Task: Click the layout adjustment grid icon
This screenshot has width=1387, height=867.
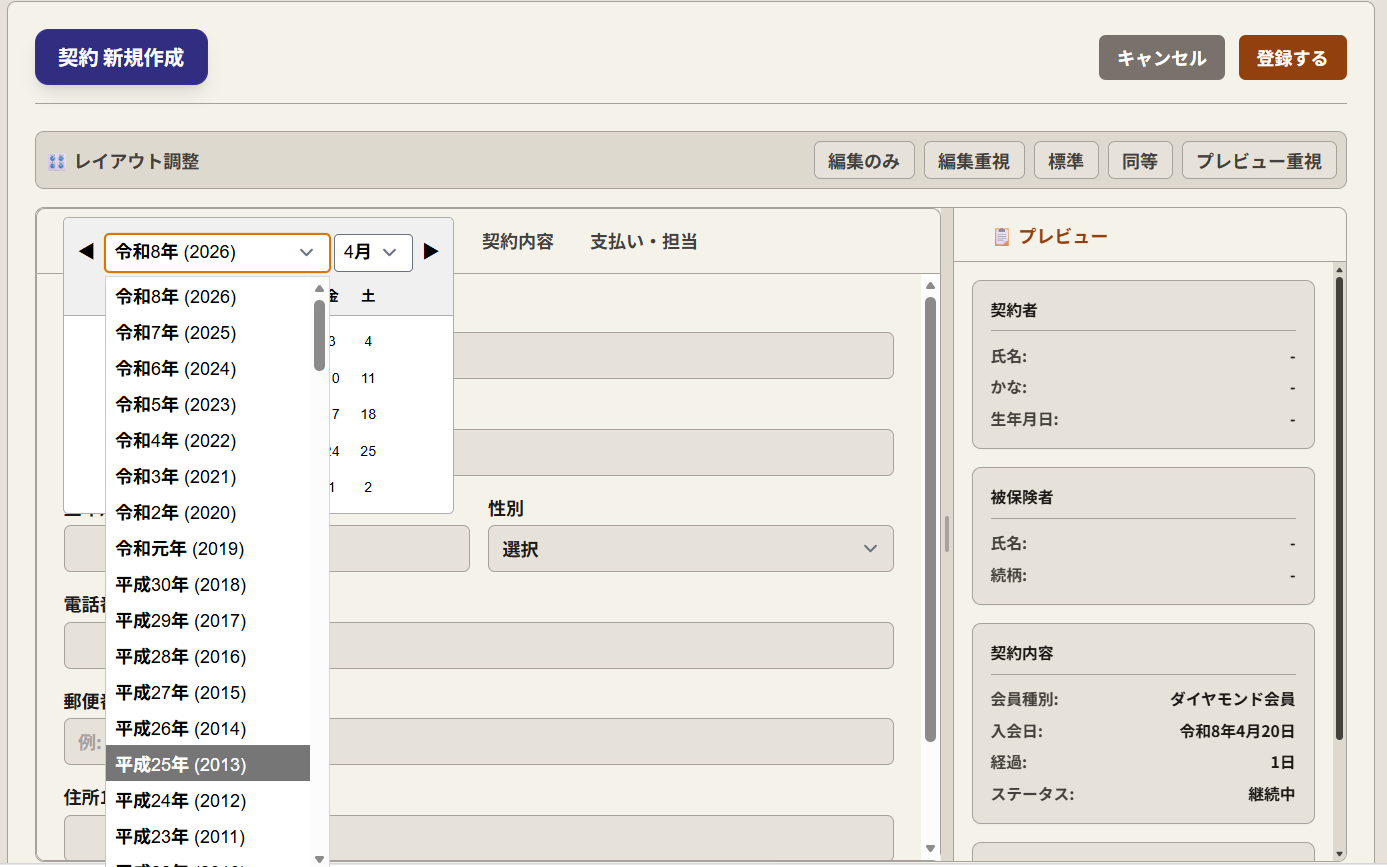Action: click(56, 162)
